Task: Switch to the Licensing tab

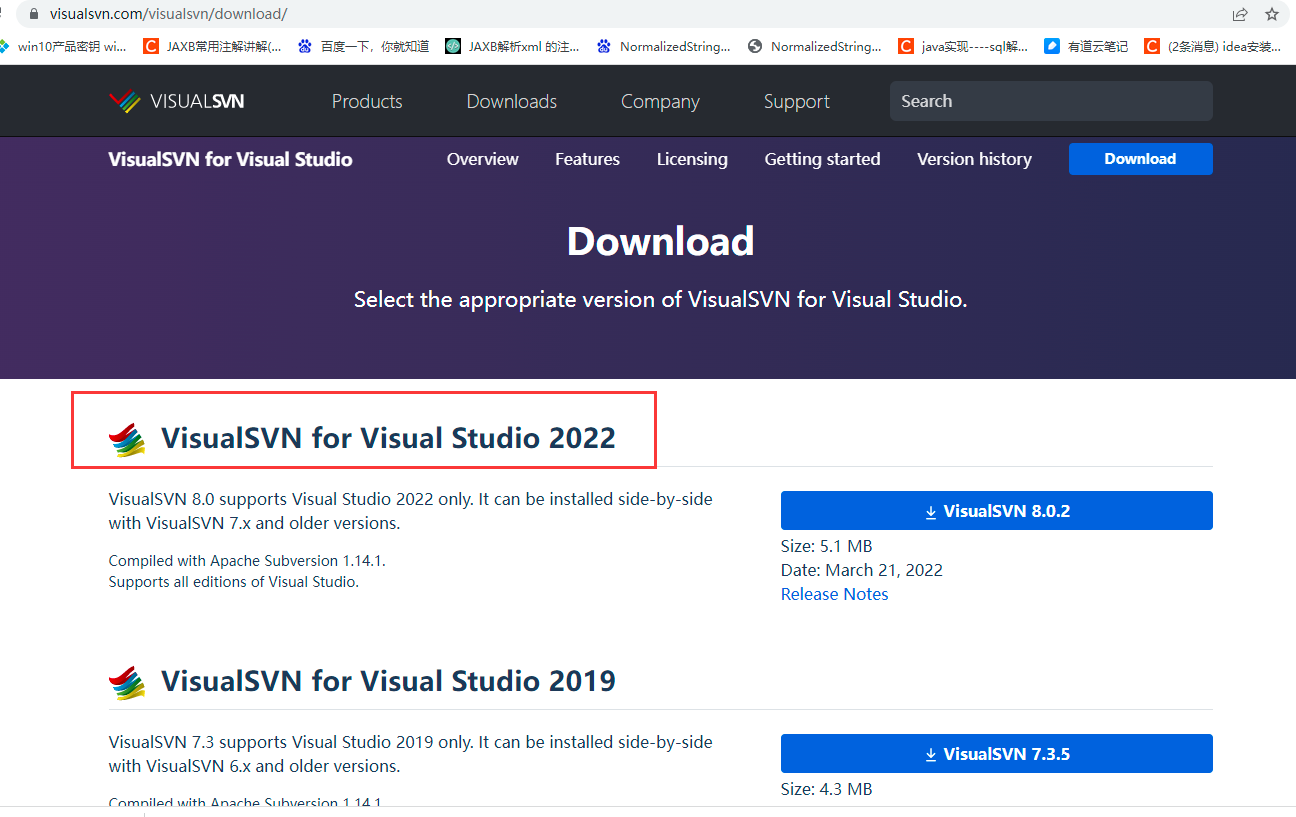Action: click(692, 159)
